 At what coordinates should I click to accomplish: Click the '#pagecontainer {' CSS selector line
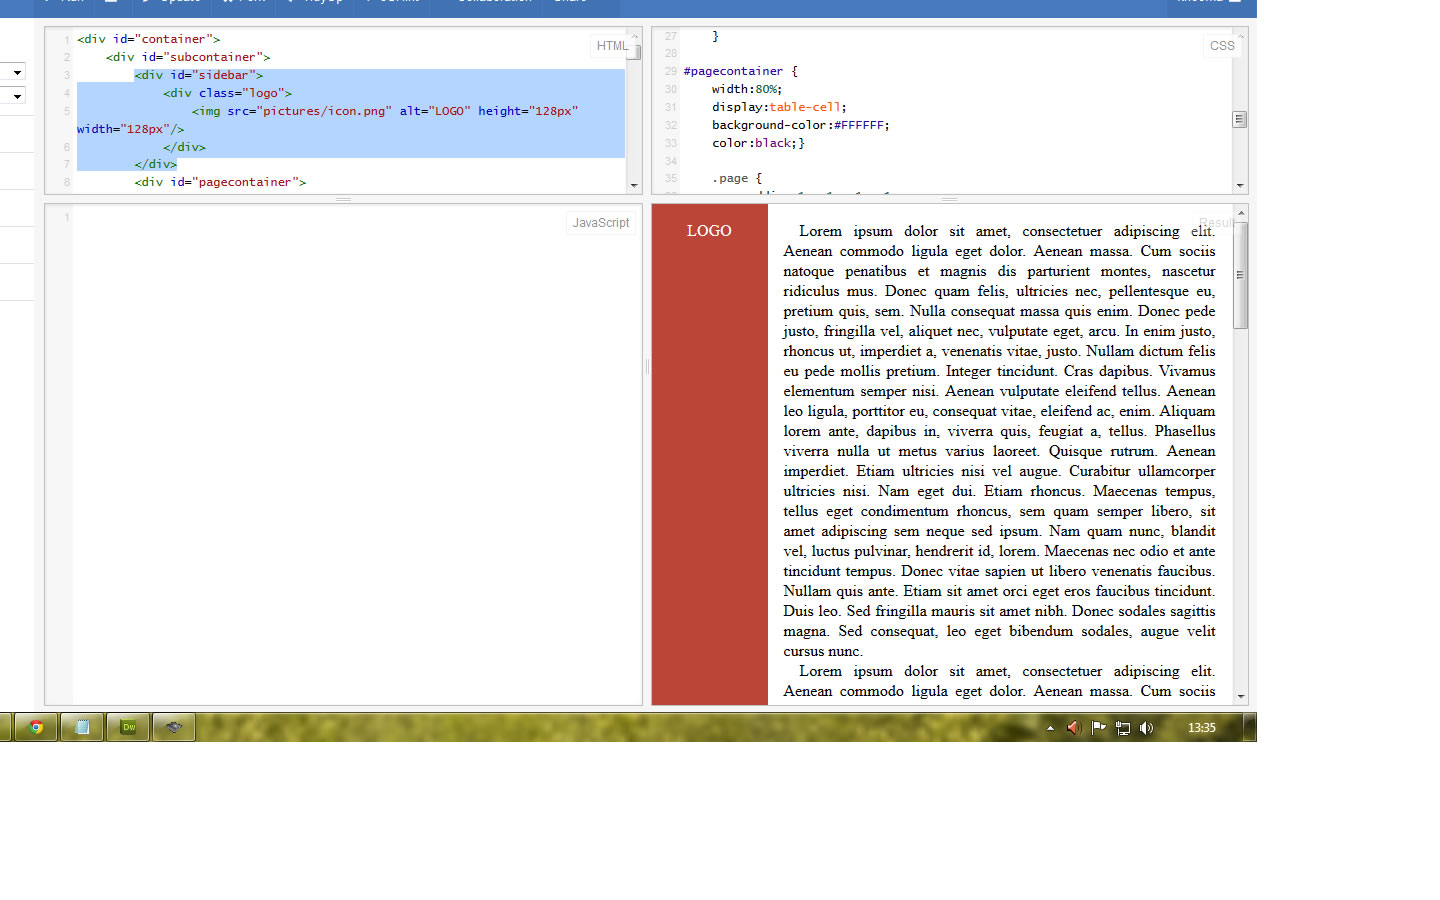pyautogui.click(x=741, y=71)
